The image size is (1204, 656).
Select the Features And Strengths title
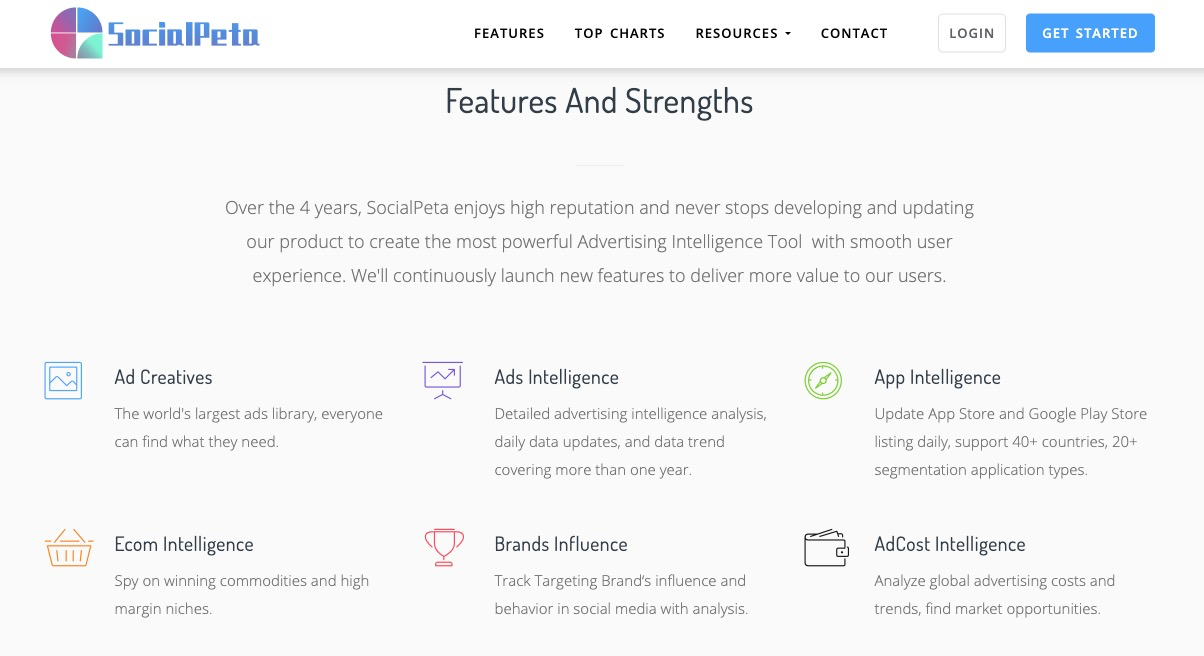(600, 101)
